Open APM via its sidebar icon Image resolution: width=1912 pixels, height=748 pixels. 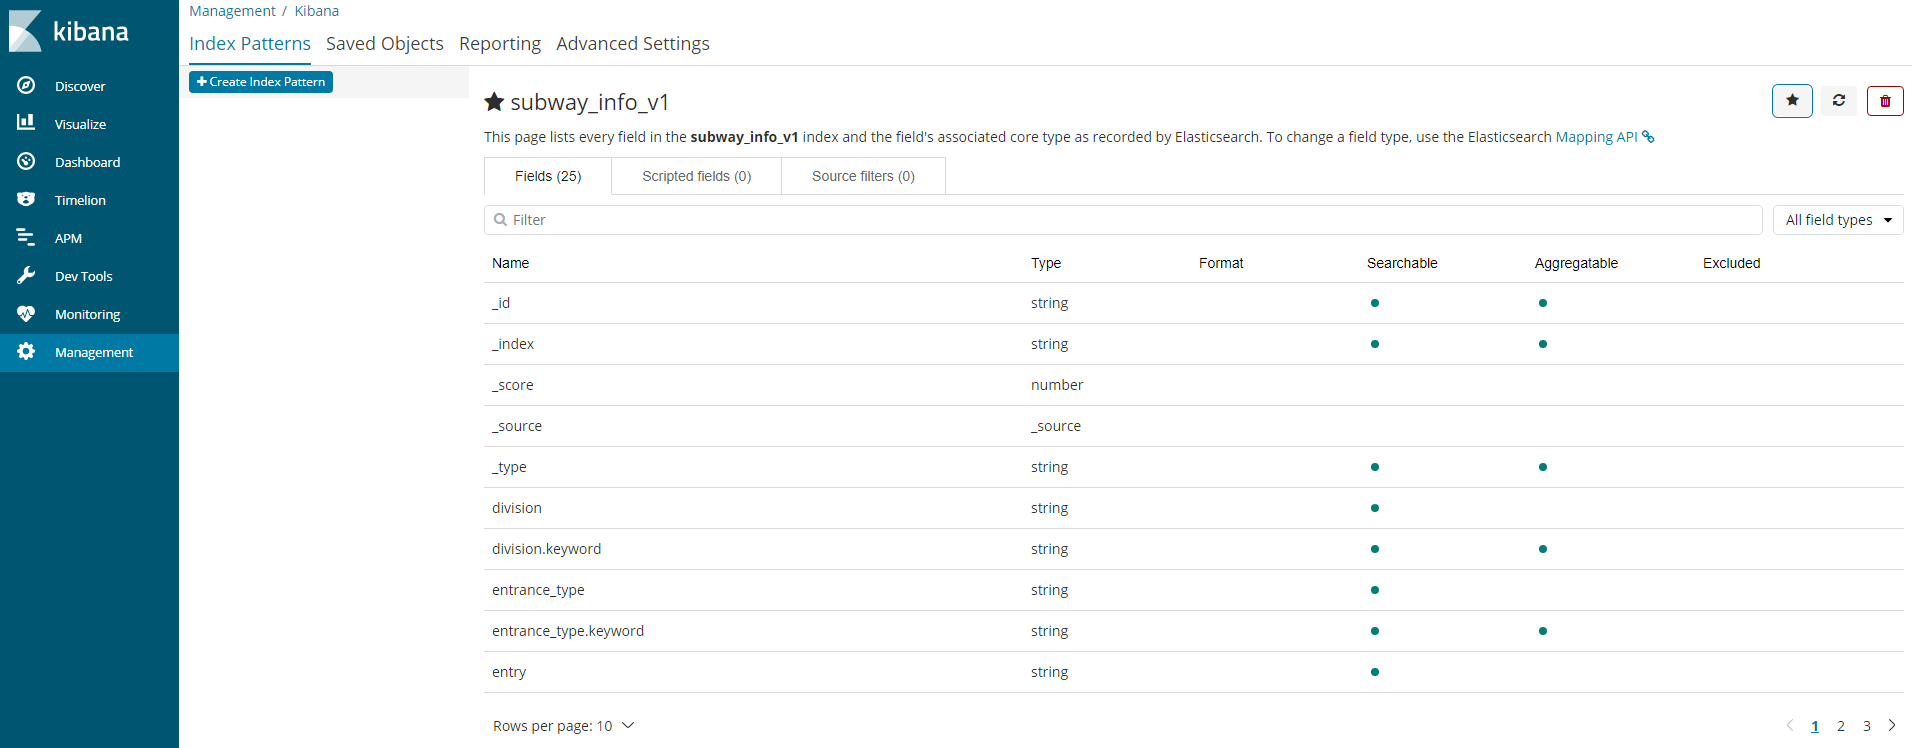[x=26, y=237]
